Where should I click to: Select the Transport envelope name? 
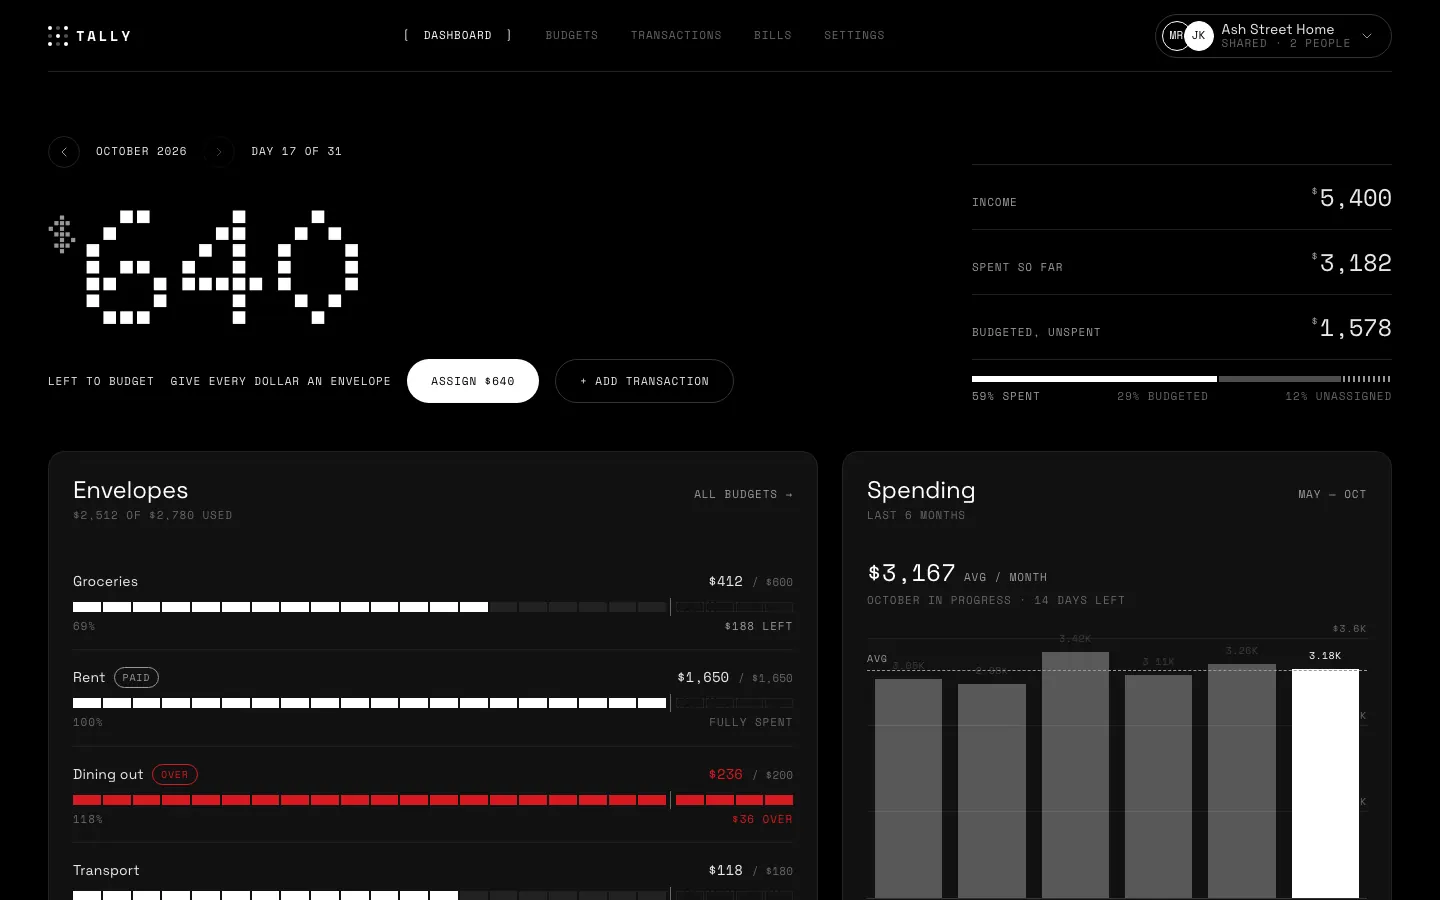106,870
